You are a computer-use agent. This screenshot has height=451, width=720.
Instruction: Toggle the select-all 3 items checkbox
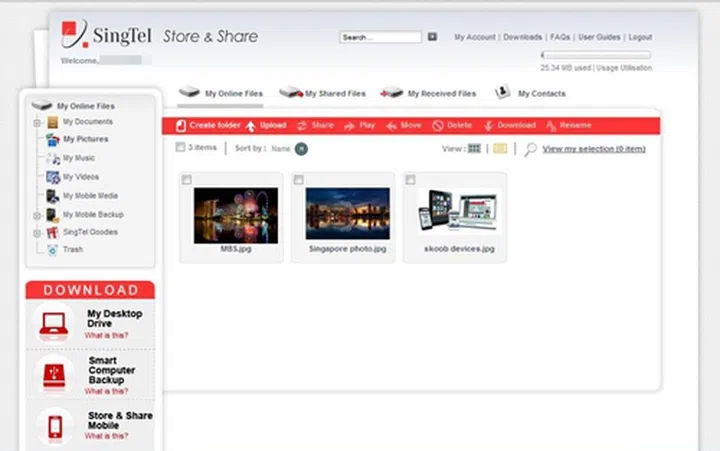point(180,148)
